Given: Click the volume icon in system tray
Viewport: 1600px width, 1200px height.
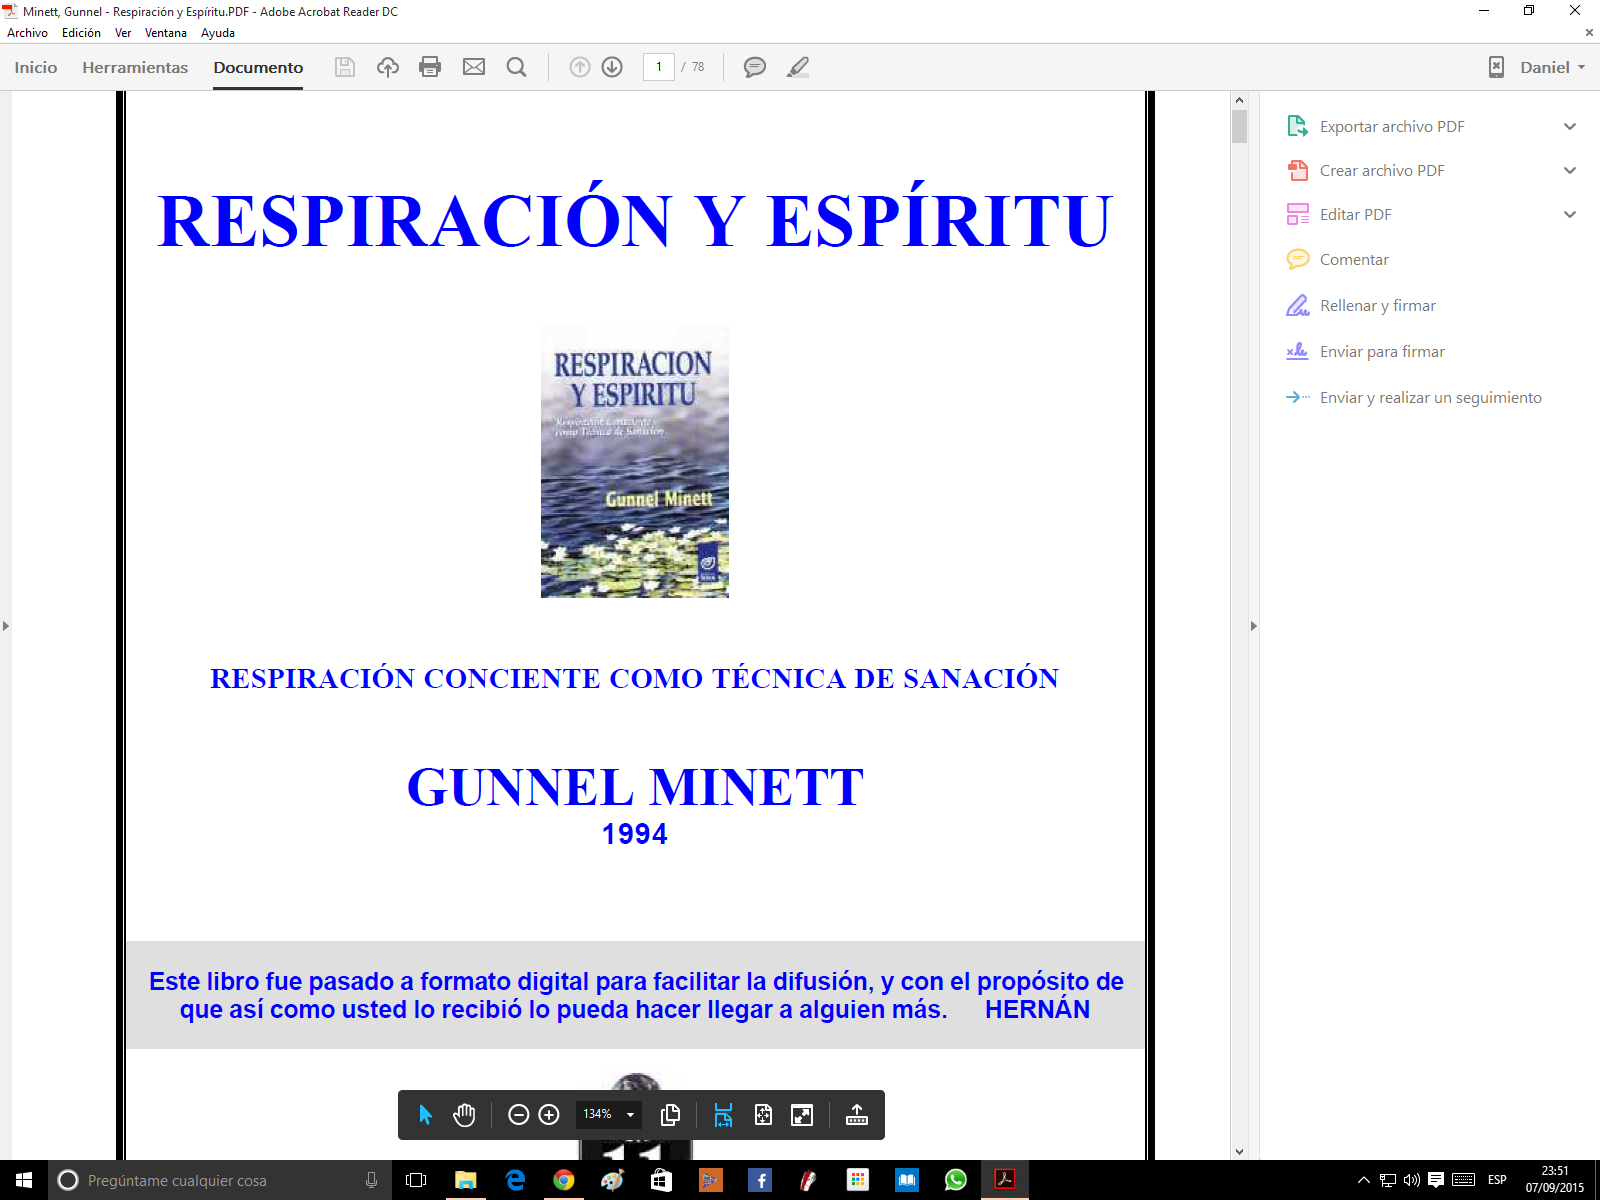Looking at the screenshot, I should (x=1412, y=1180).
